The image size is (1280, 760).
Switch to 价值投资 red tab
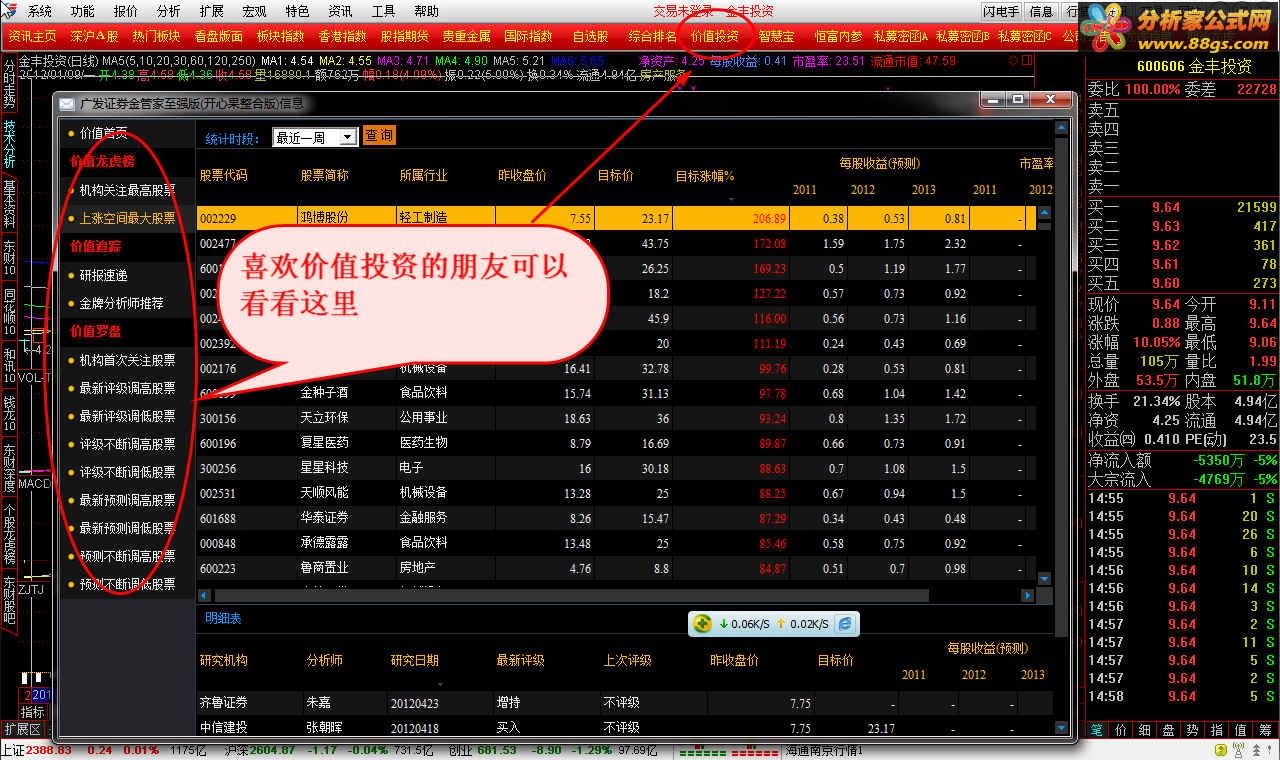pos(716,36)
